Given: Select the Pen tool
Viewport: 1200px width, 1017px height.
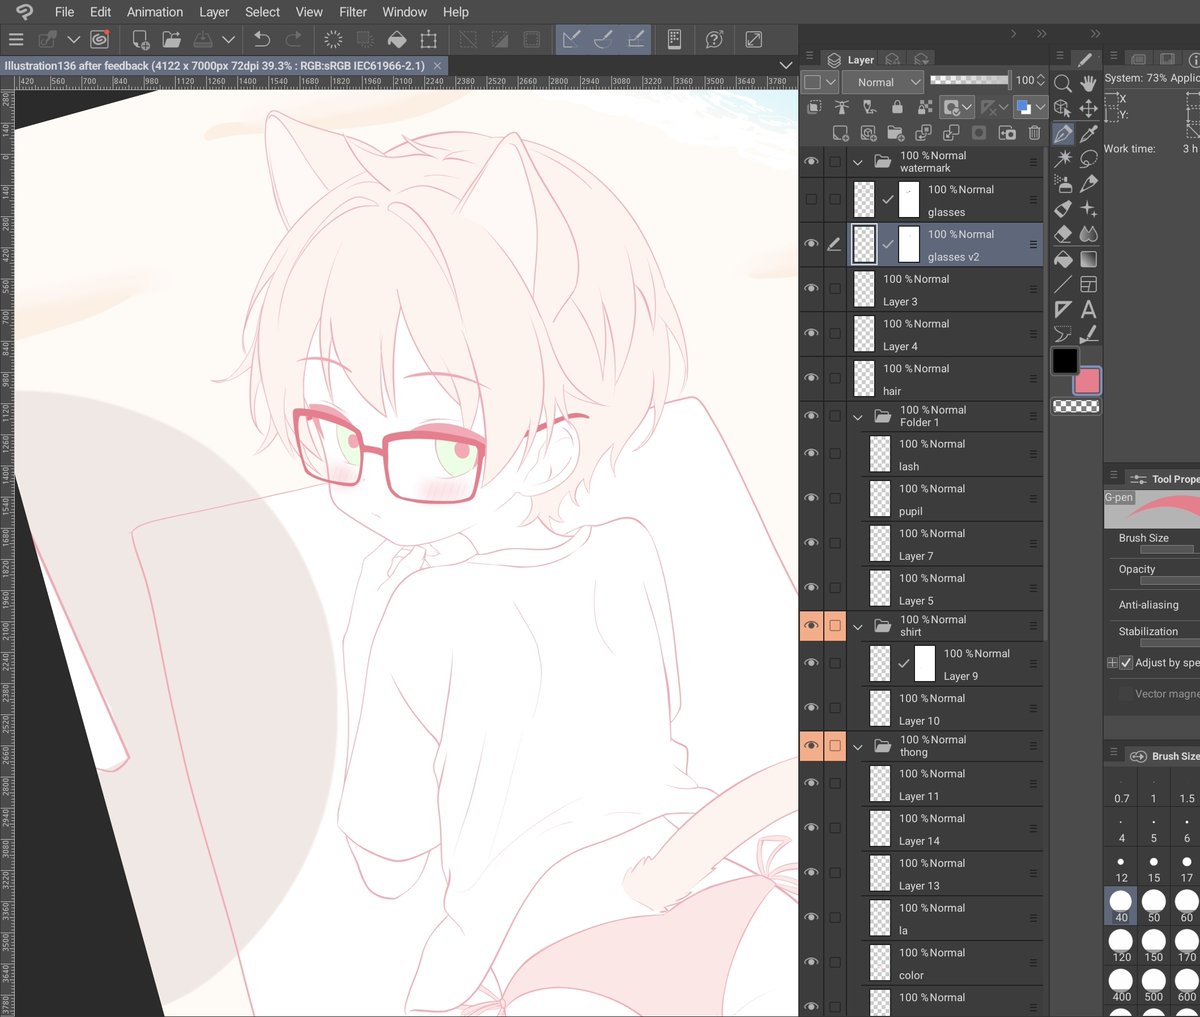Looking at the screenshot, I should click(x=1063, y=133).
